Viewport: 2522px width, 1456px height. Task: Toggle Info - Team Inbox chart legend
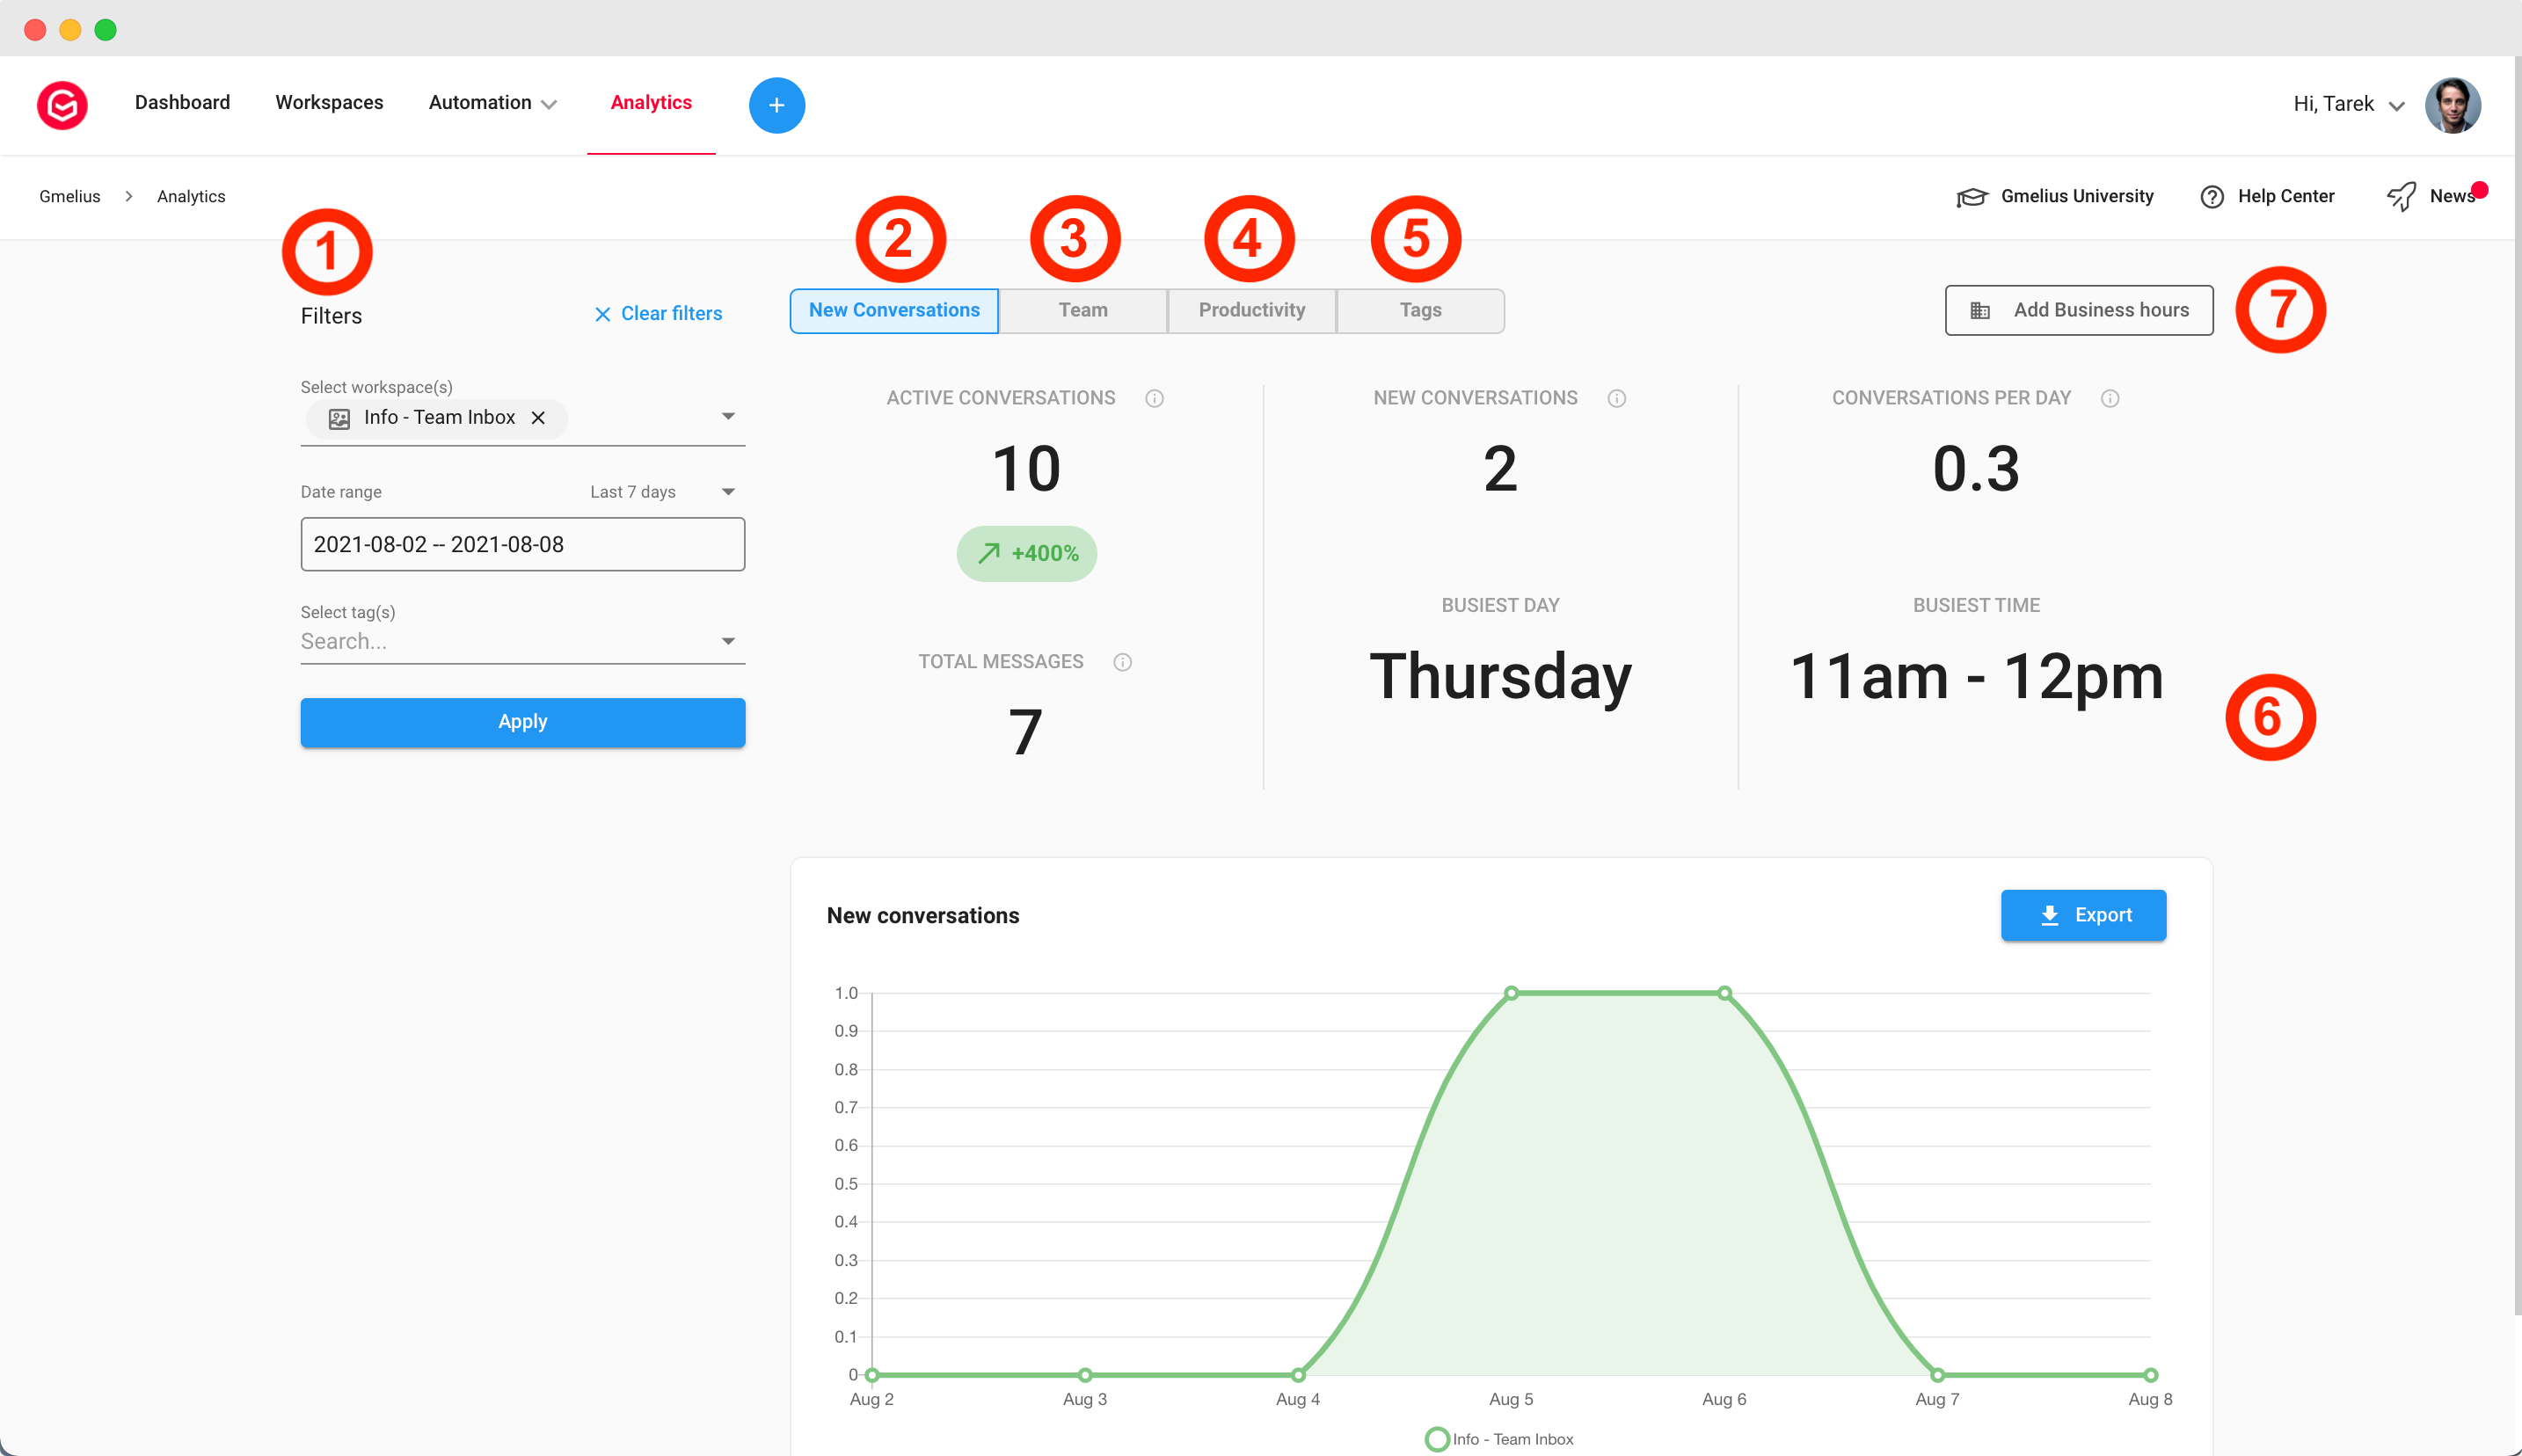click(1499, 1438)
